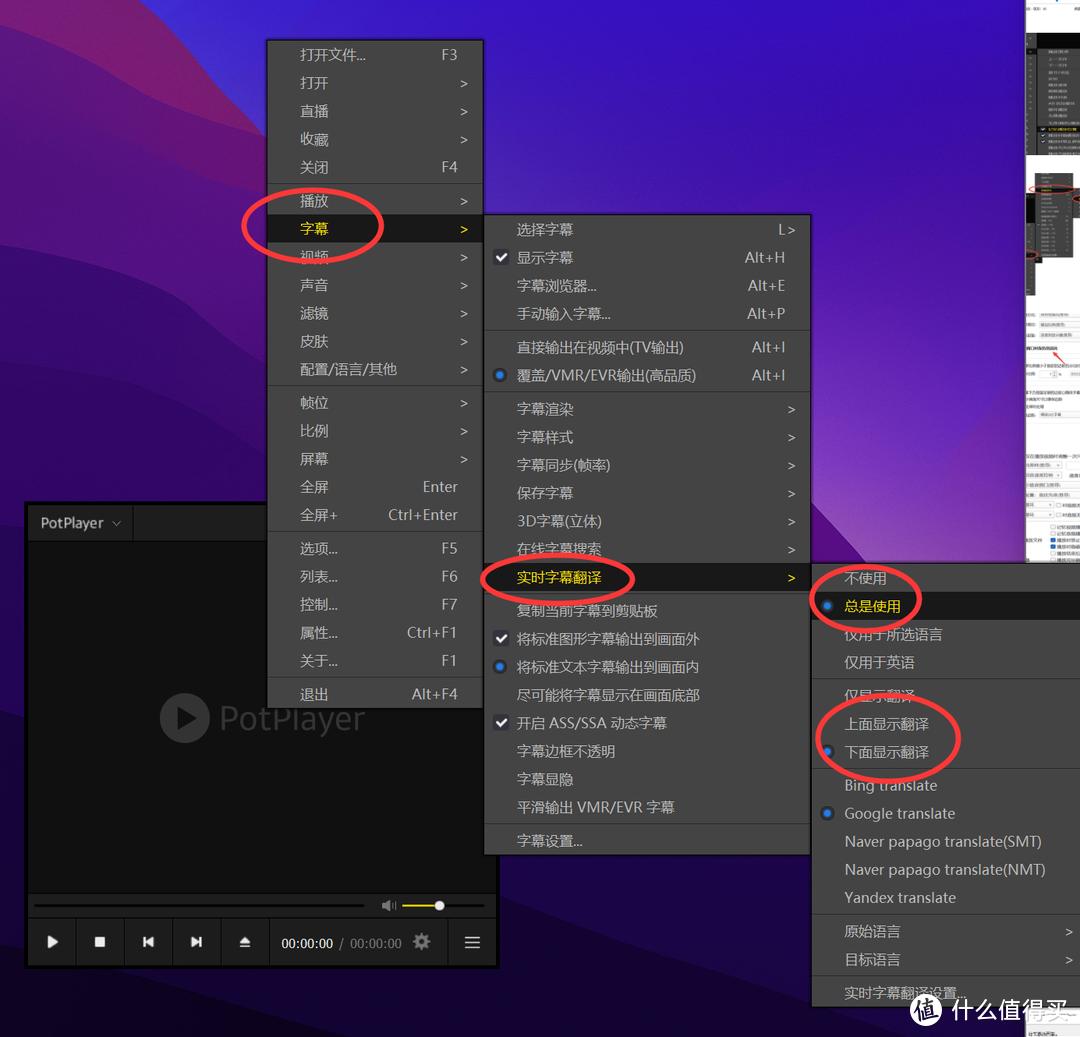Skip to next item with the forward icon
Viewport: 1080px width, 1037px height.
pos(196,941)
